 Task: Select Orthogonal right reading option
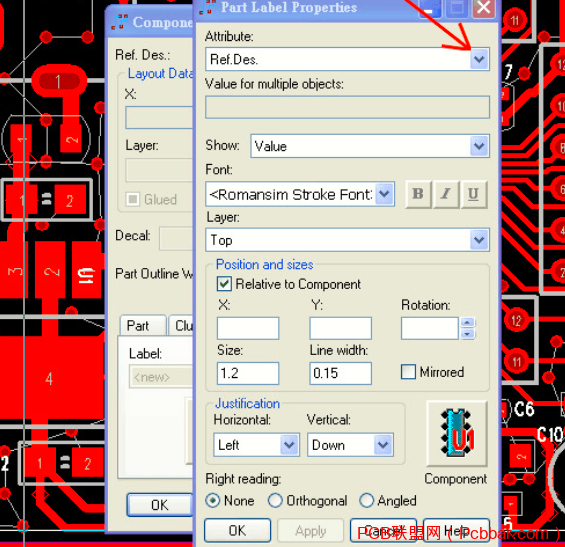pyautogui.click(x=275, y=501)
